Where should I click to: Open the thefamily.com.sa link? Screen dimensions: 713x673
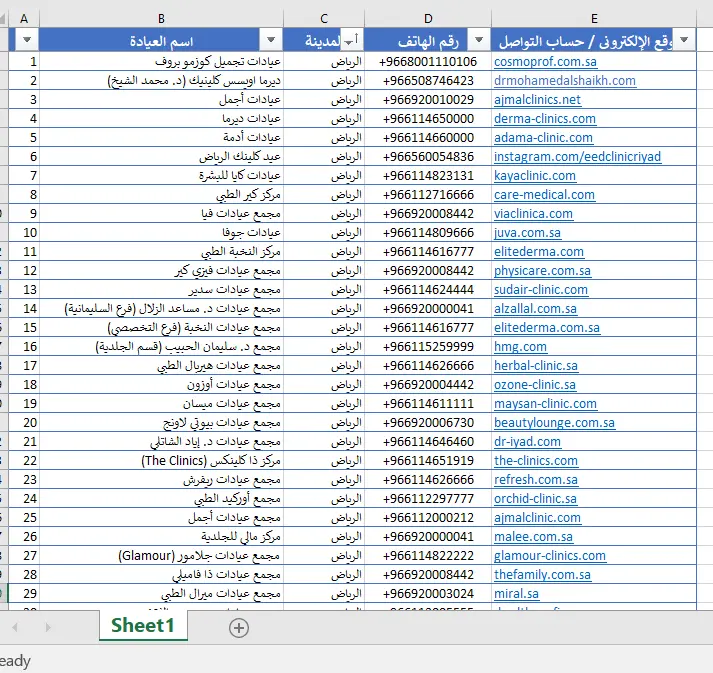point(542,575)
